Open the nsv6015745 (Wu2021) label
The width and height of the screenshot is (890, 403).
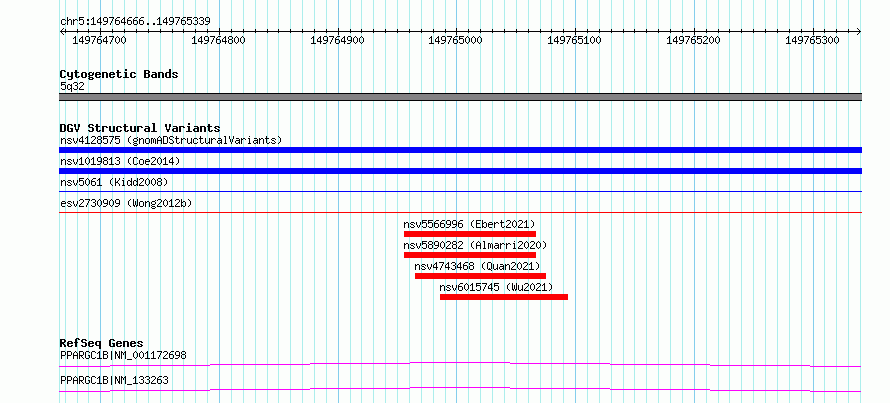pyautogui.click(x=496, y=287)
